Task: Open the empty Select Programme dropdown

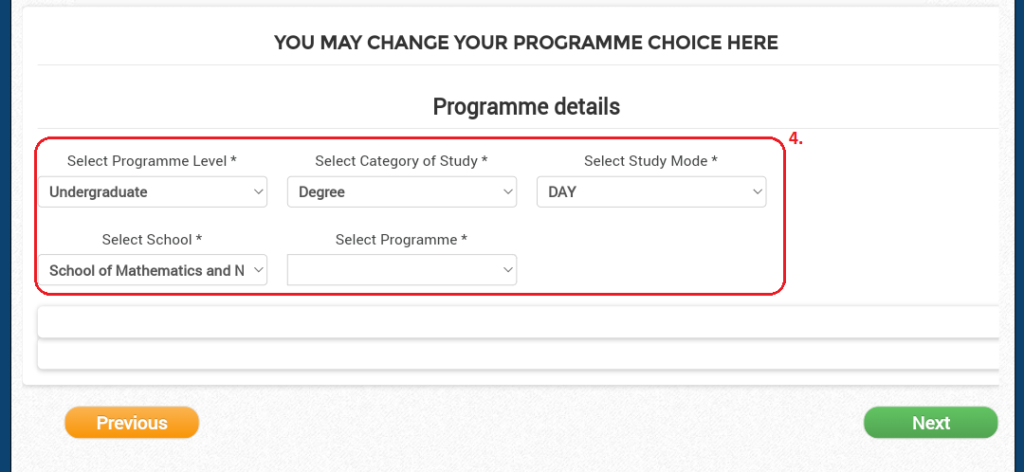Action: click(401, 270)
